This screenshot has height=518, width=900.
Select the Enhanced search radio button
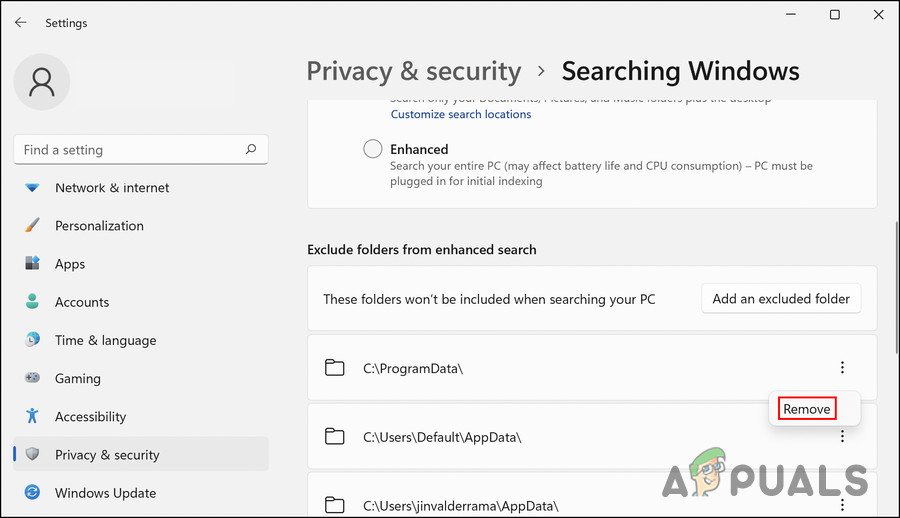[373, 149]
